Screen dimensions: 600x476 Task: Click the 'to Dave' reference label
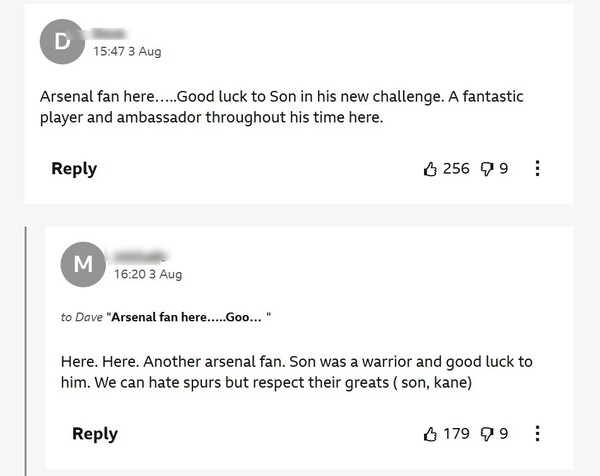coord(82,317)
